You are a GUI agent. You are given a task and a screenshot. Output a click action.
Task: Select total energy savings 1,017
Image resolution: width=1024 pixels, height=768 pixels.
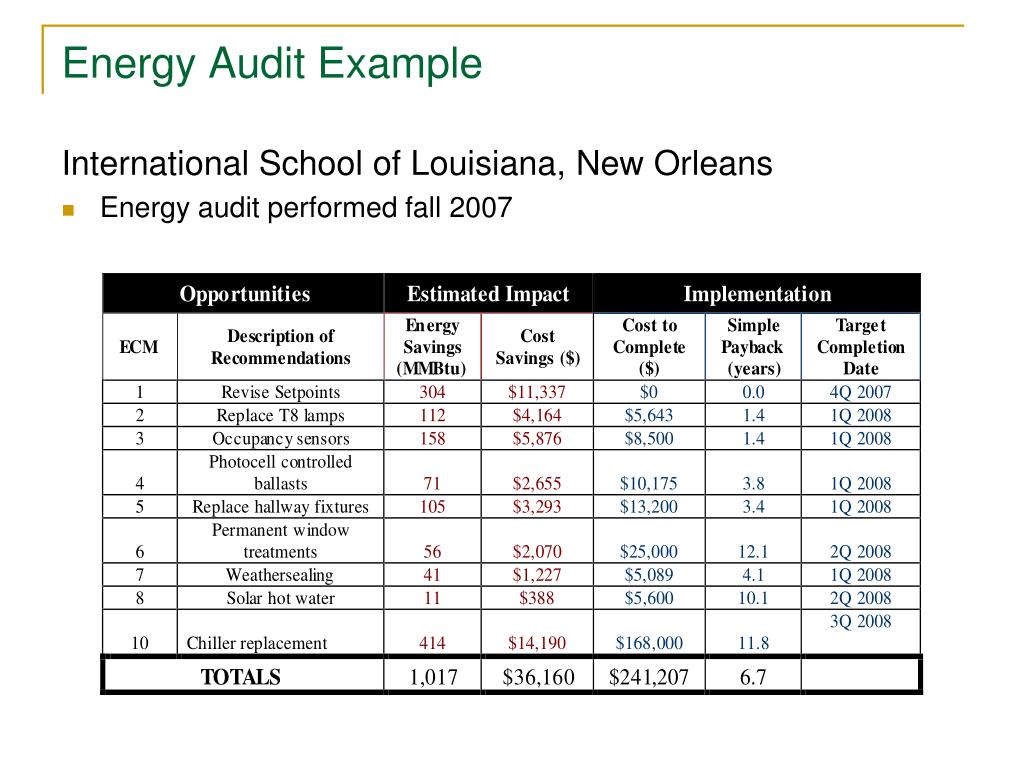click(433, 677)
